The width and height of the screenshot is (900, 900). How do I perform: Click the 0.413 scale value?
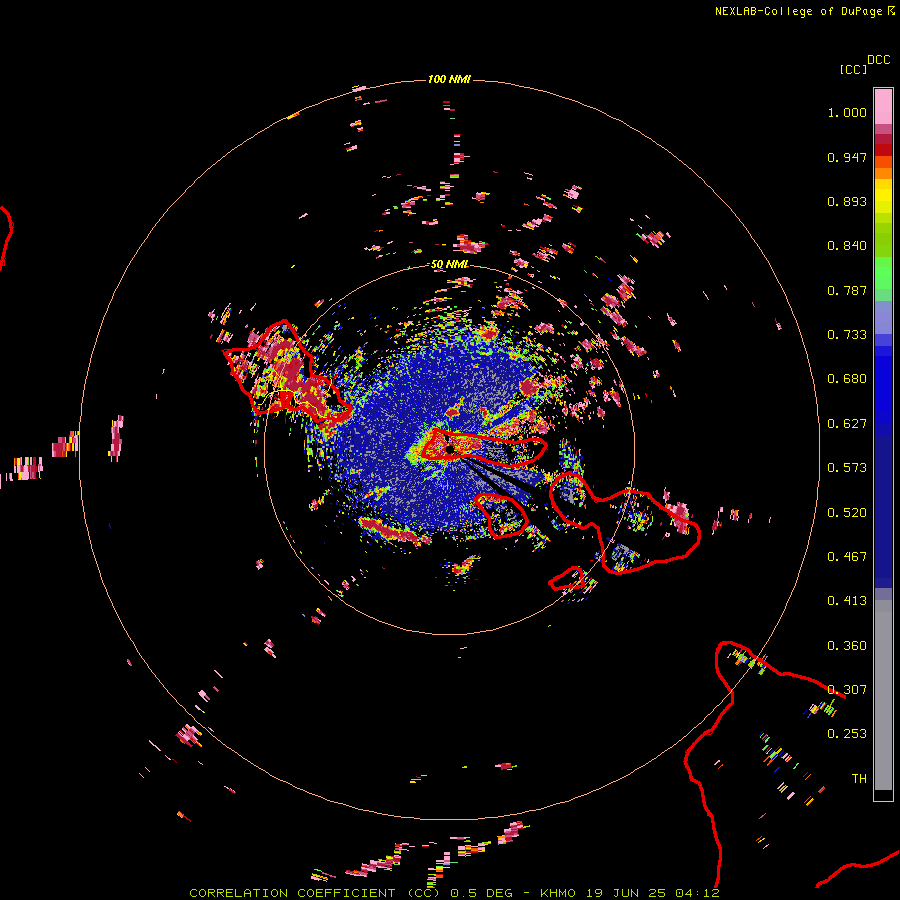[x=847, y=601]
